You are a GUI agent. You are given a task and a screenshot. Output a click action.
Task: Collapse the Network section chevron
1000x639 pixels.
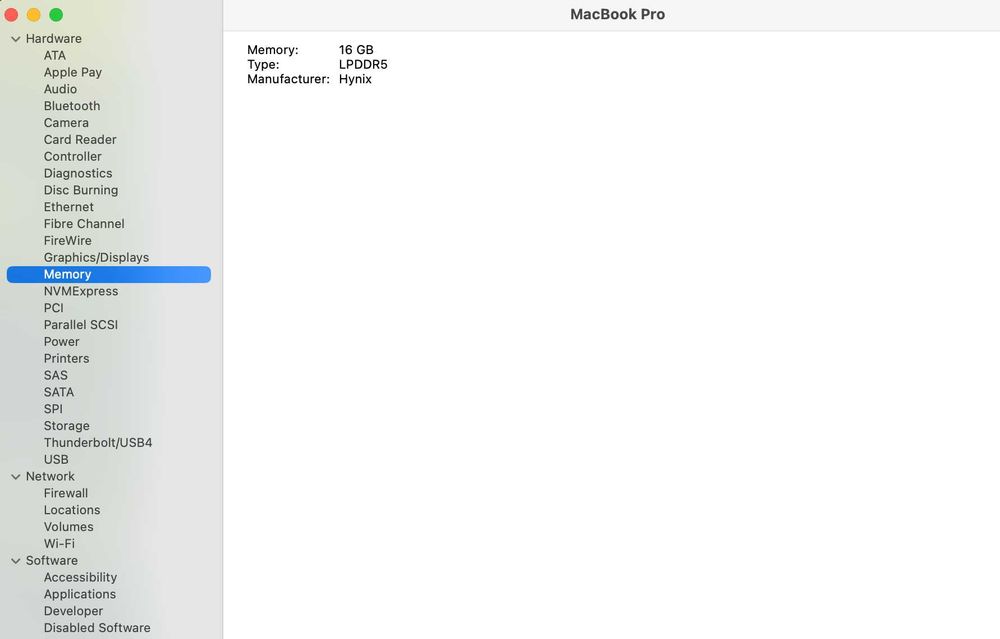[x=16, y=476]
